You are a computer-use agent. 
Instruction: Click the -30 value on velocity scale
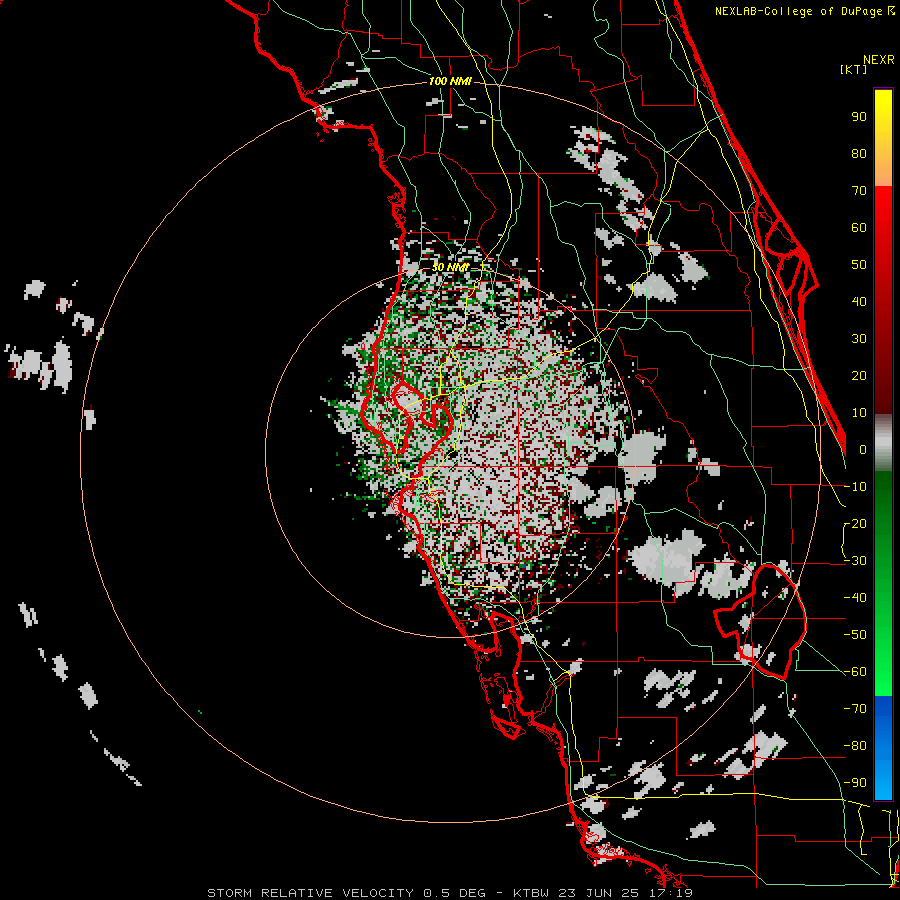coord(855,561)
